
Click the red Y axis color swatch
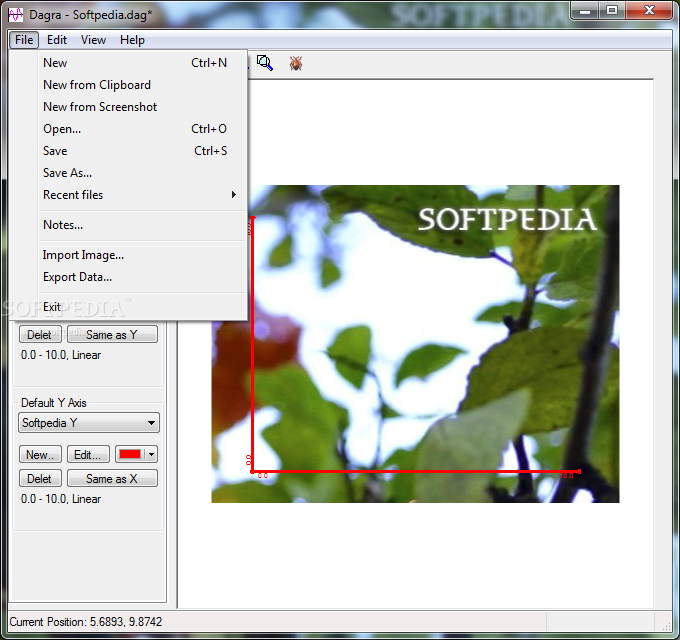coord(130,454)
